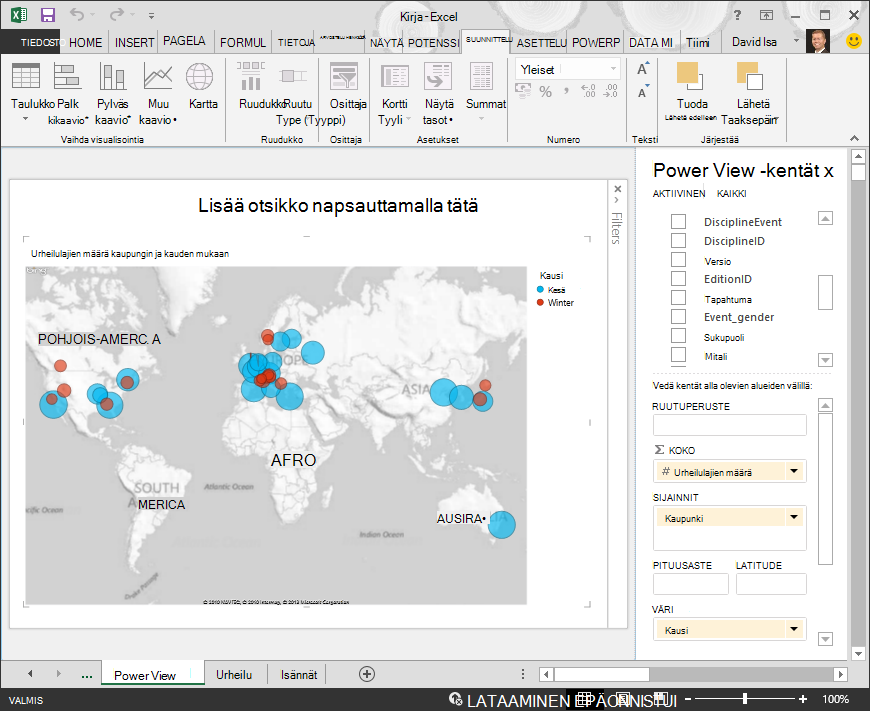Switch to the POWERP ribbon tab
Screen dimensions: 870x711
(x=596, y=42)
